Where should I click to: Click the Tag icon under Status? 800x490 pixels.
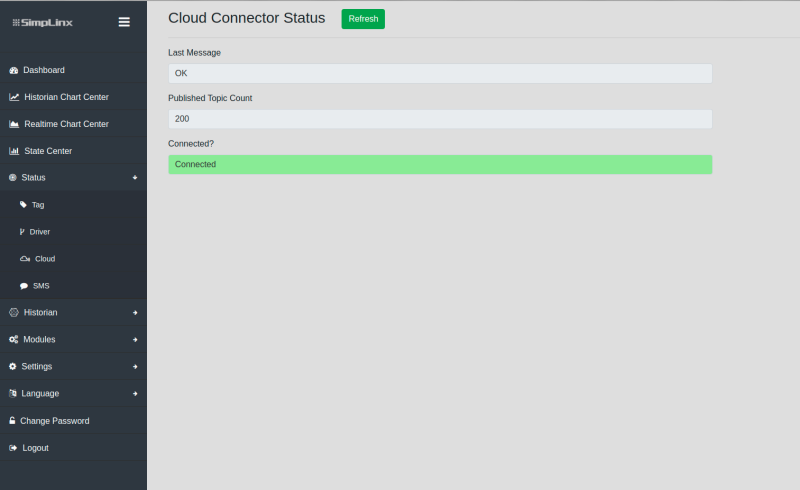tap(23, 205)
